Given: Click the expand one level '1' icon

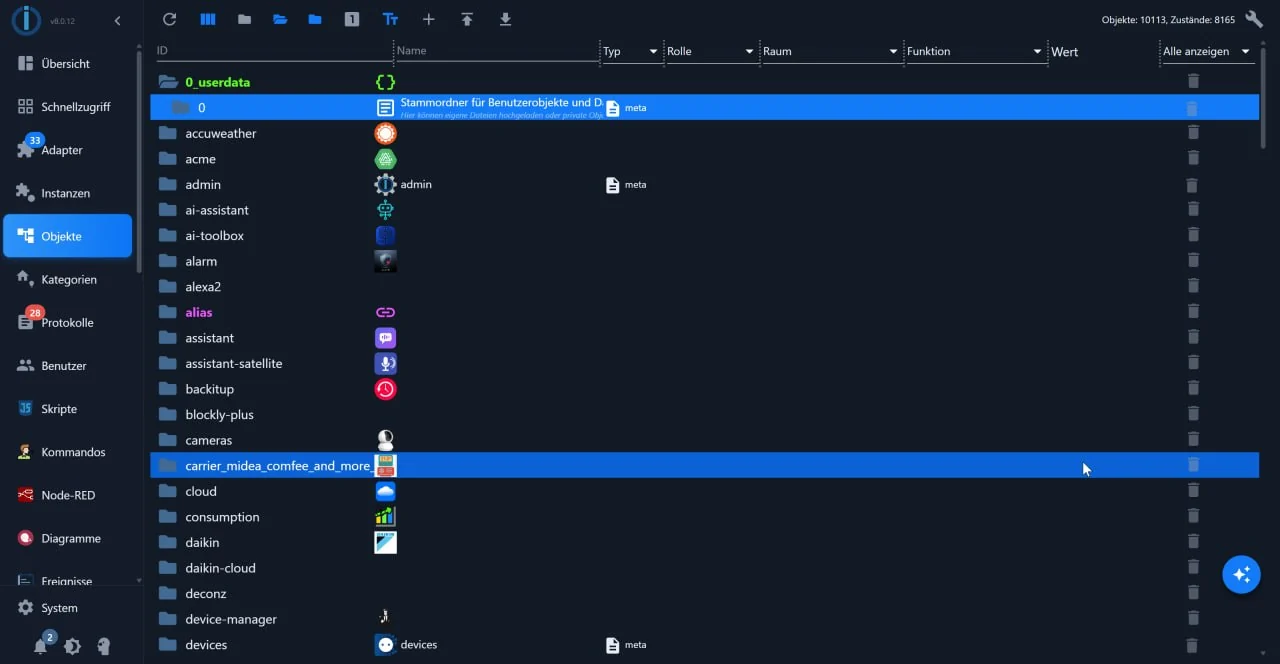Looking at the screenshot, I should [x=352, y=20].
